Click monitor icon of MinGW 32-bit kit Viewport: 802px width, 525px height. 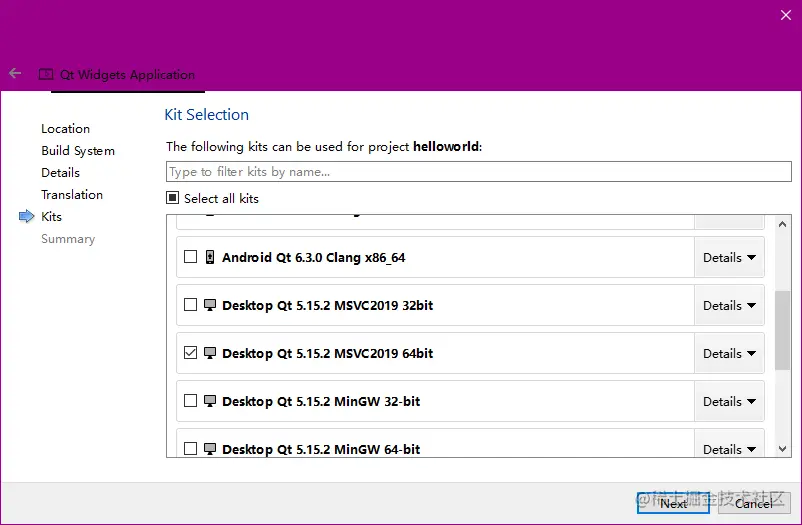click(x=210, y=401)
